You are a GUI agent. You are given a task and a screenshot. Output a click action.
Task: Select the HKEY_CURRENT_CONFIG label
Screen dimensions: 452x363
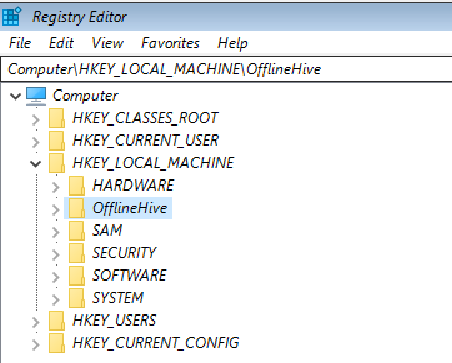click(x=156, y=343)
